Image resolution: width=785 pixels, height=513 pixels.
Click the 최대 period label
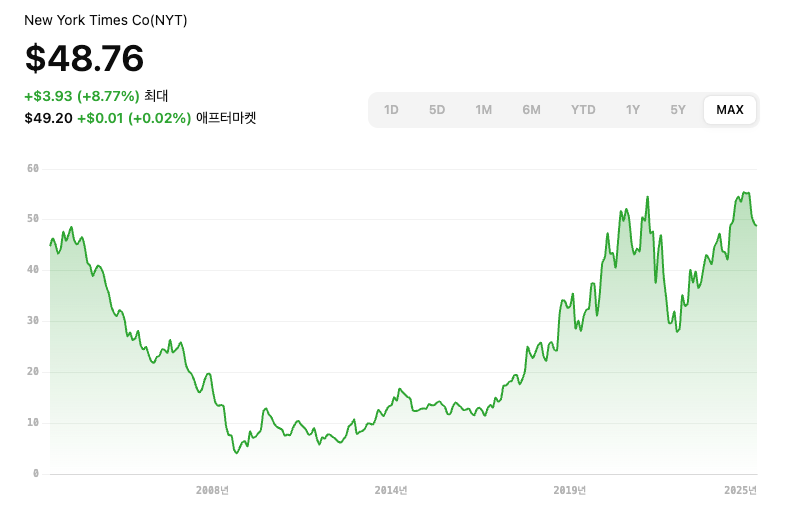(156, 96)
